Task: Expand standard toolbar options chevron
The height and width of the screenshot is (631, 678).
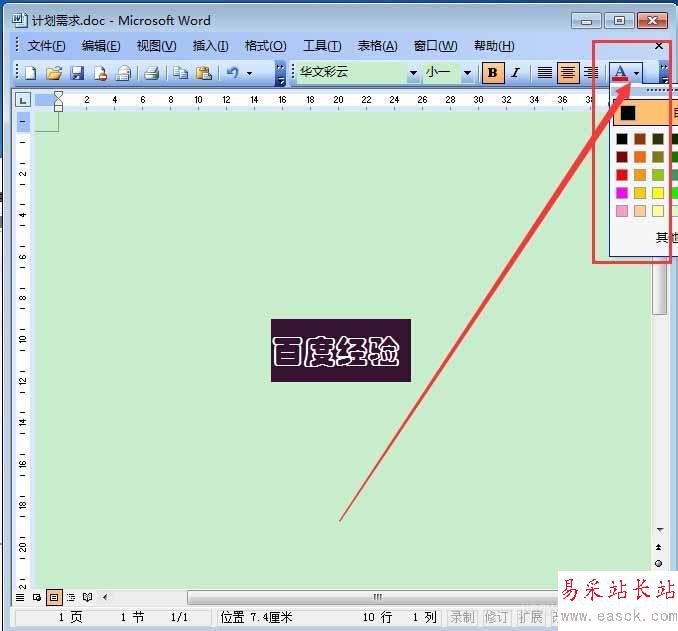Action: (x=281, y=73)
